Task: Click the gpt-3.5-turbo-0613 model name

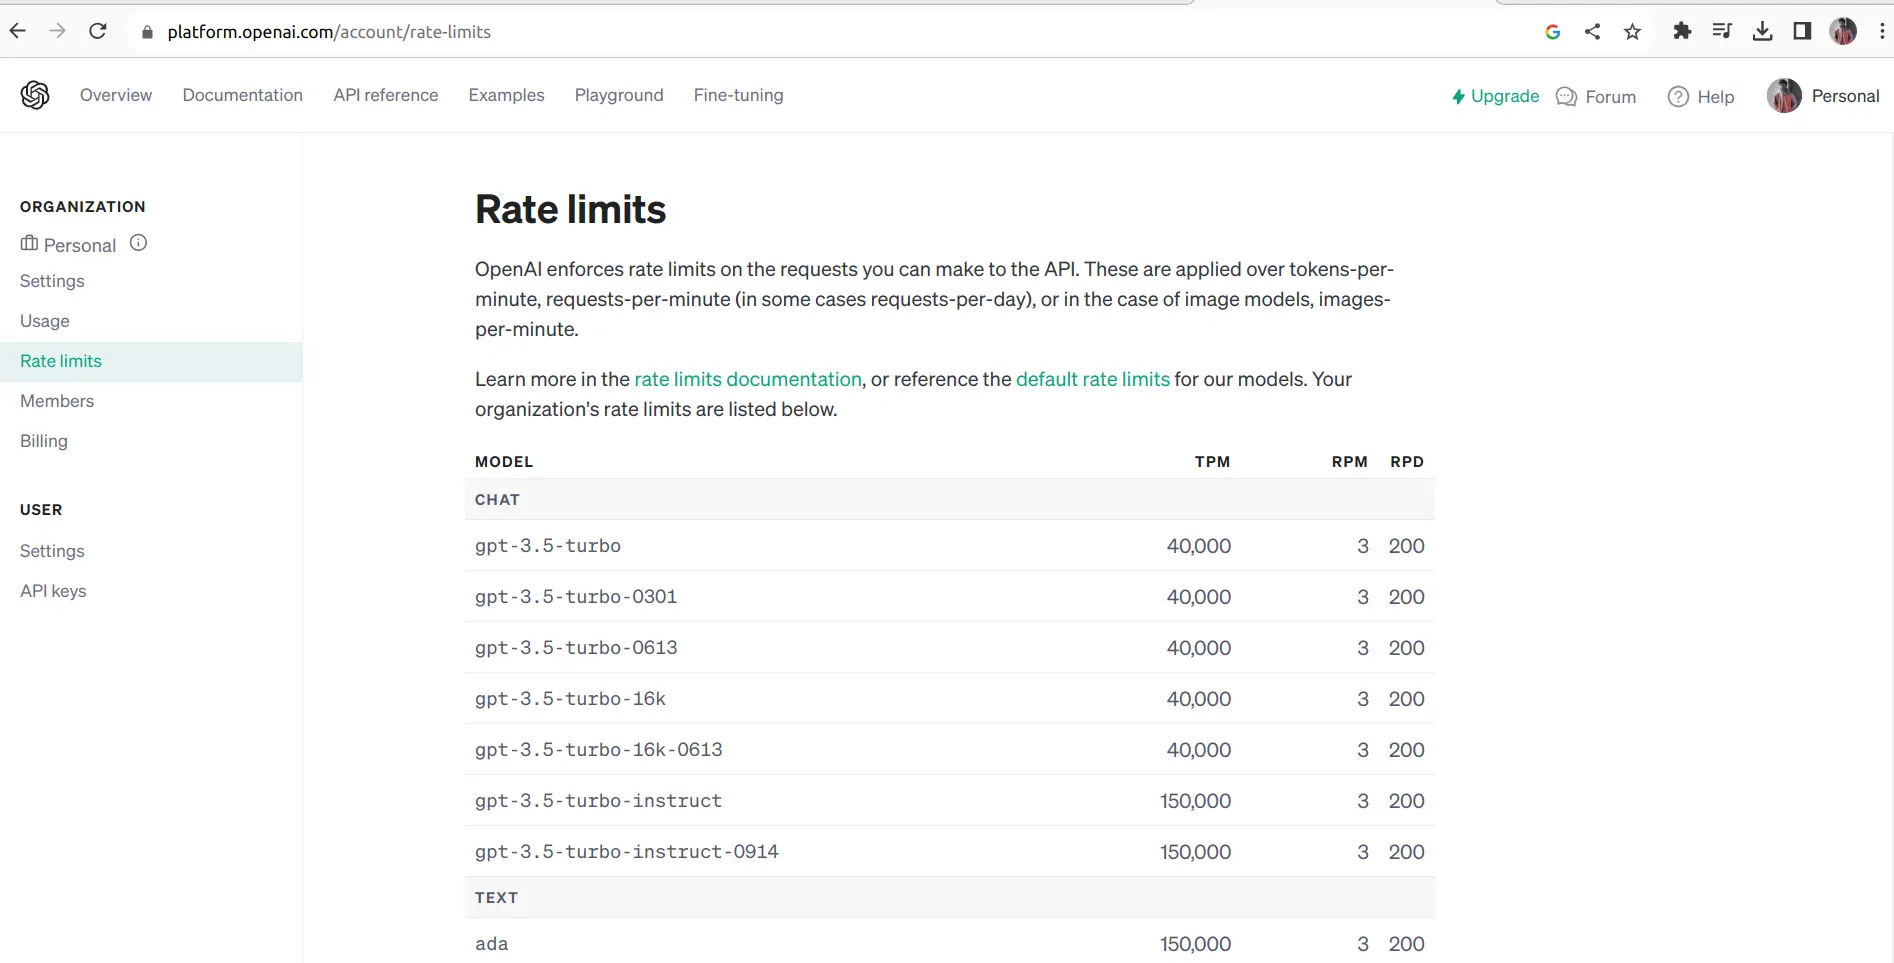Action: click(576, 648)
